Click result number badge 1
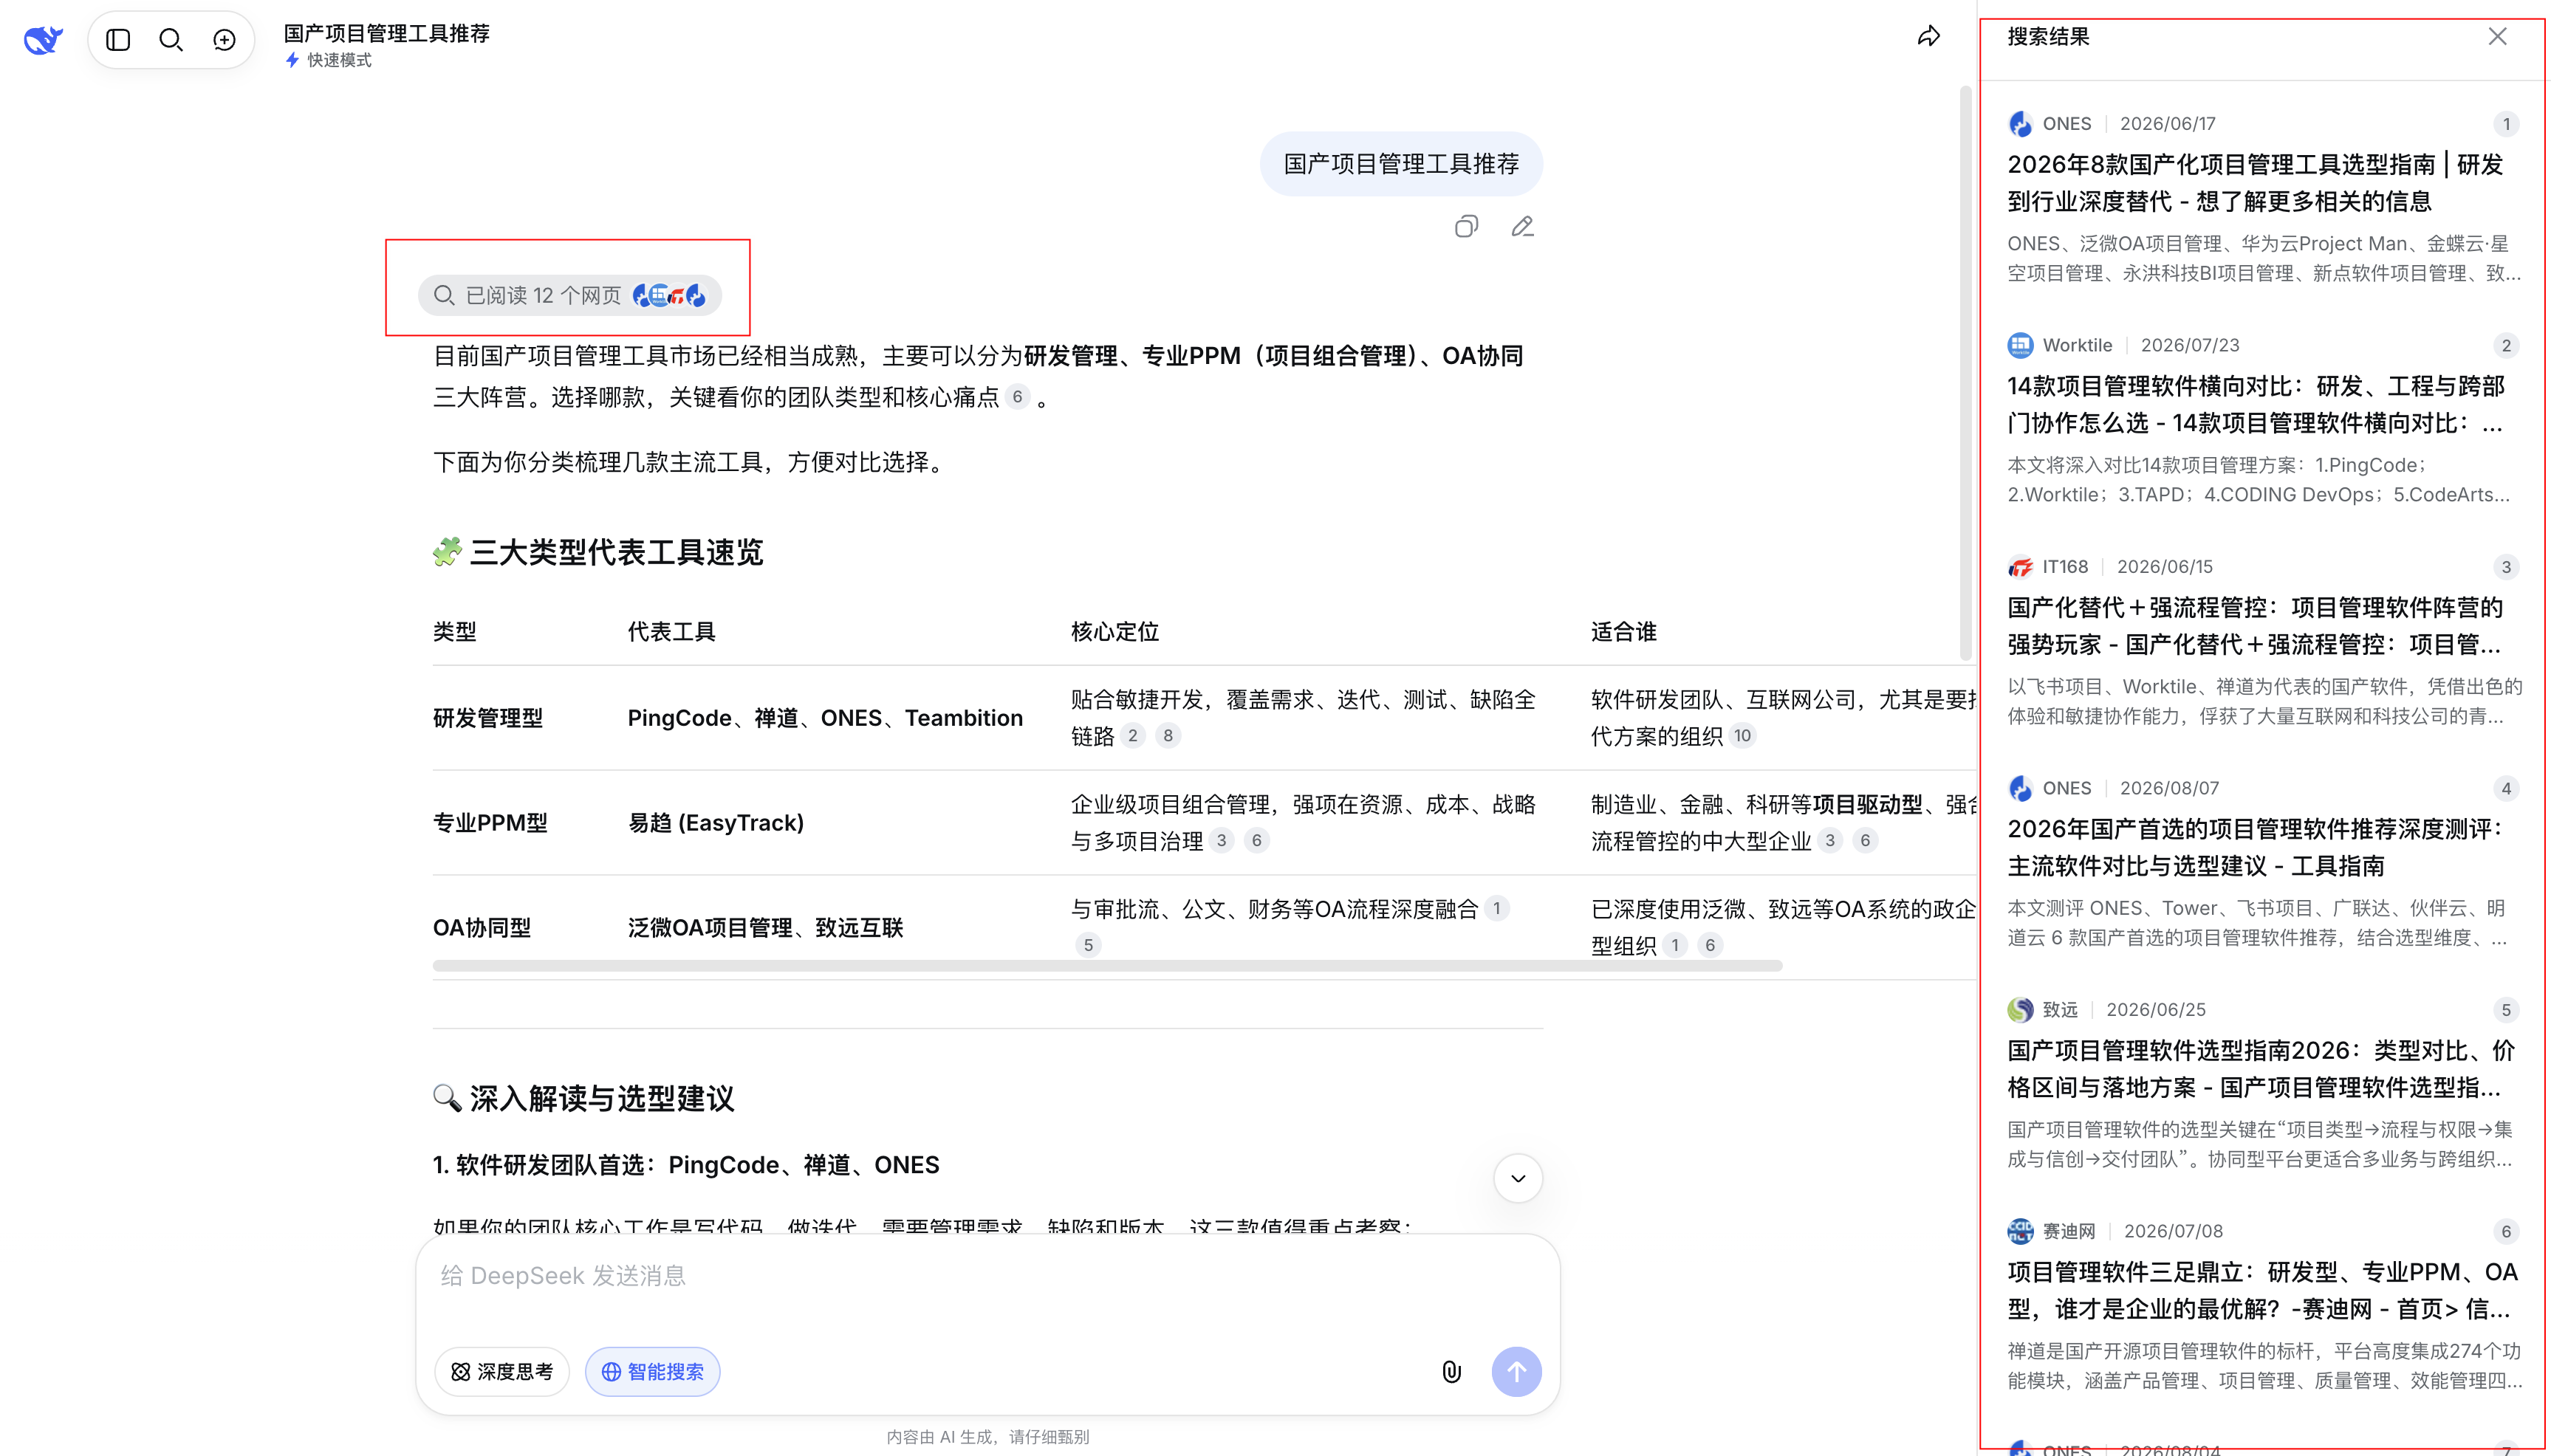The image size is (2551, 1456). tap(2506, 124)
